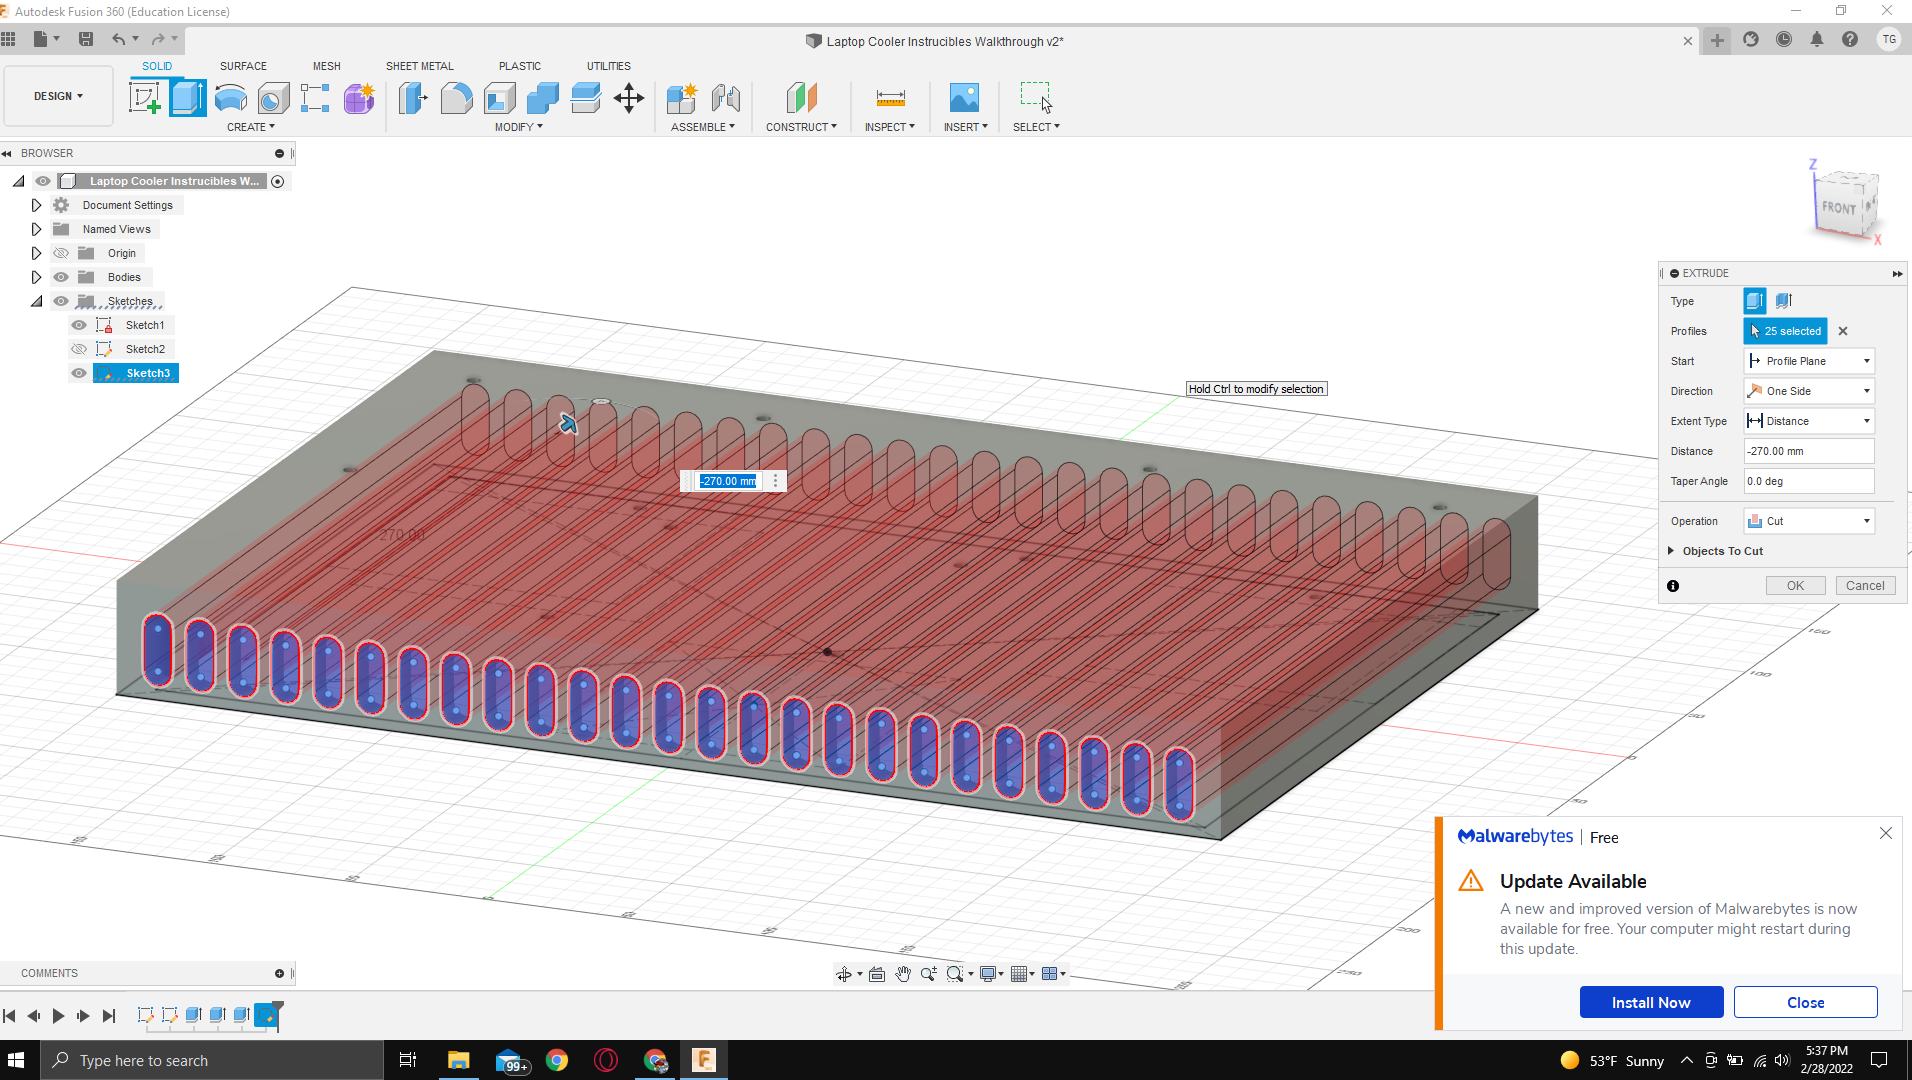The image size is (1912, 1080).
Task: Edit the Taper Angle field
Action: point(1809,481)
